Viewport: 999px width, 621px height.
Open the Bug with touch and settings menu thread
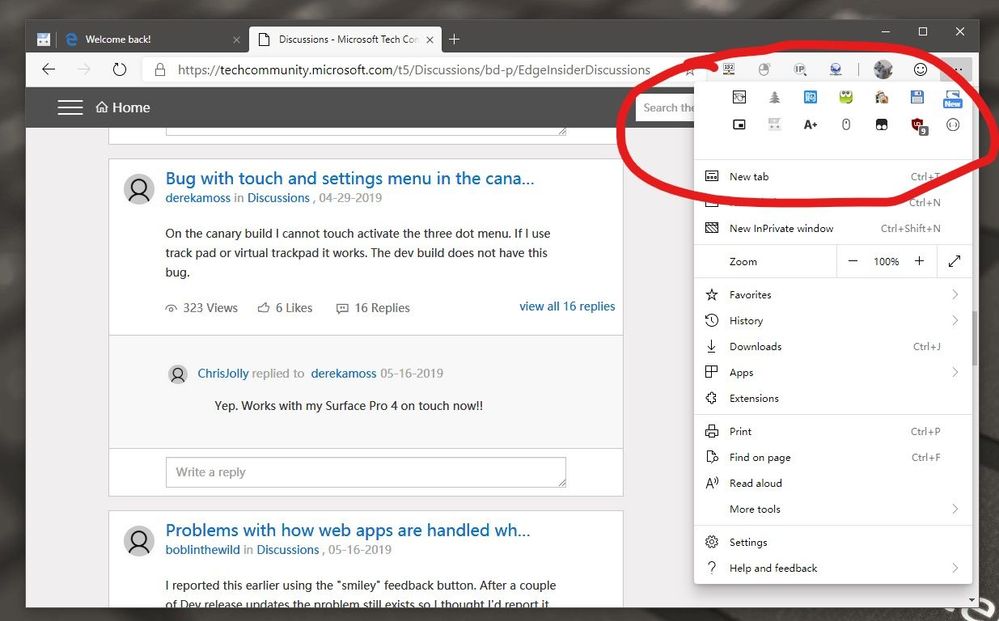point(350,178)
